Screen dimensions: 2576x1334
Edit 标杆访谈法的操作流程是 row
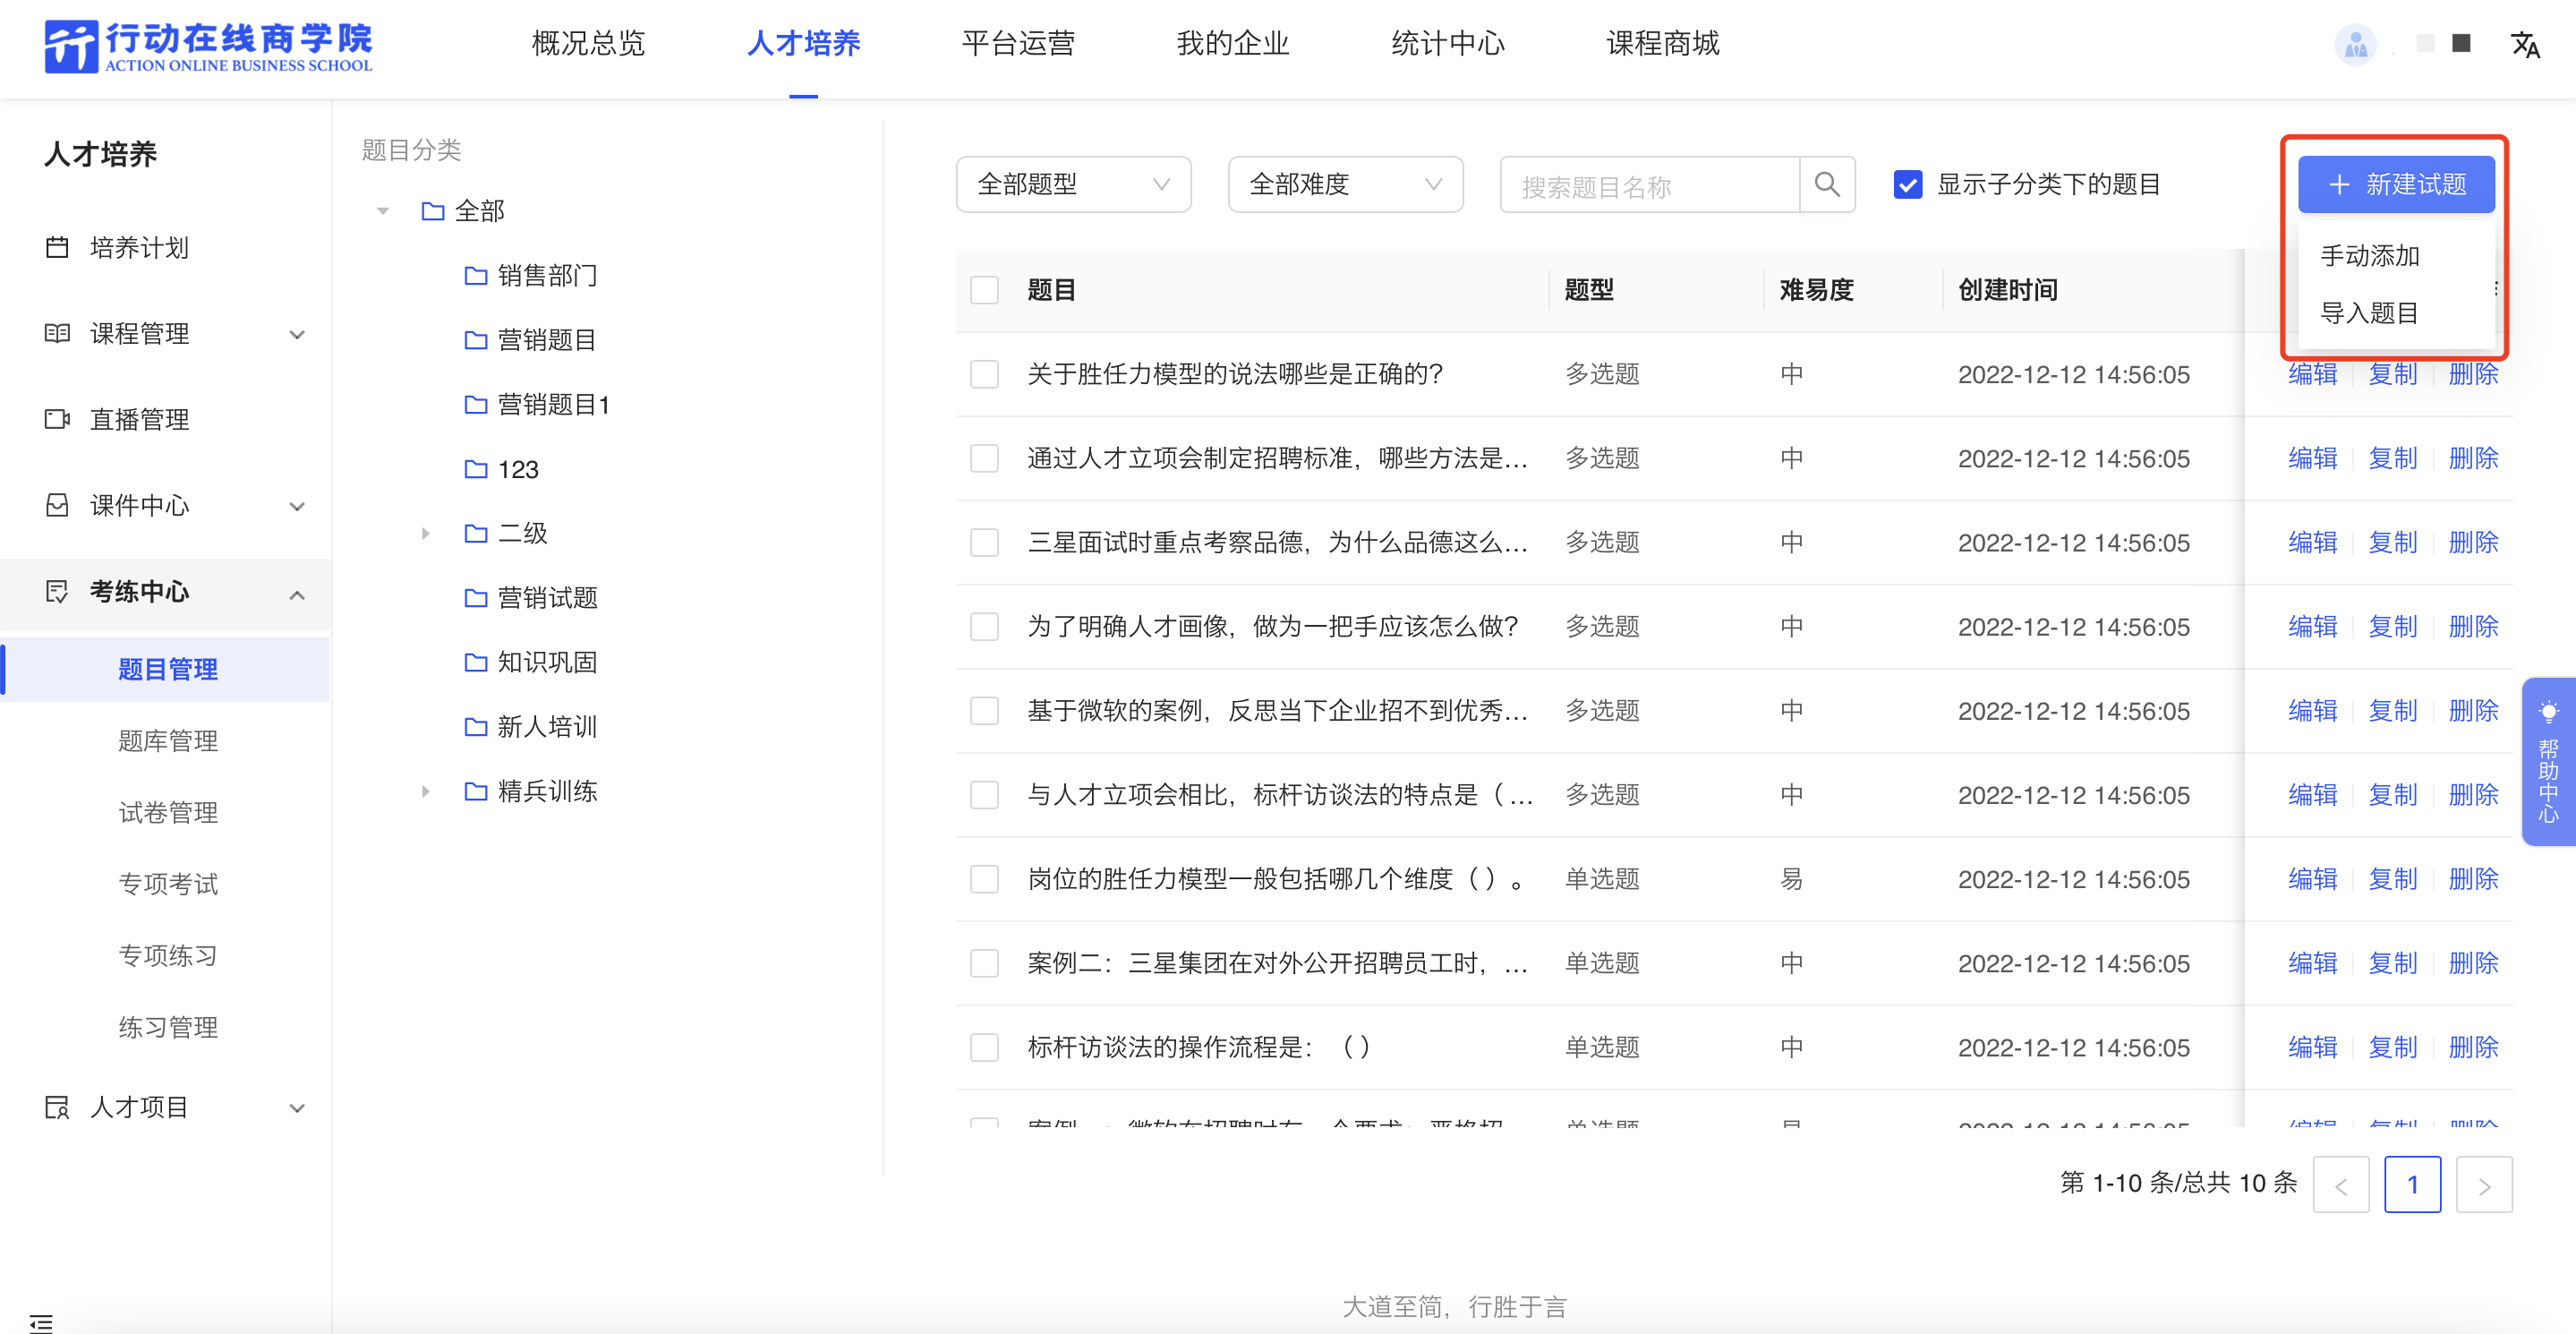pyautogui.click(x=2312, y=1047)
